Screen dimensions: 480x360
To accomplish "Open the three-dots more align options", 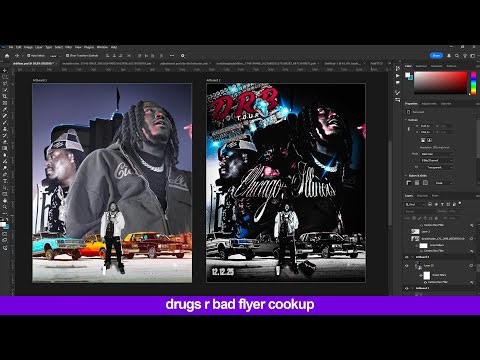I will [x=172, y=56].
